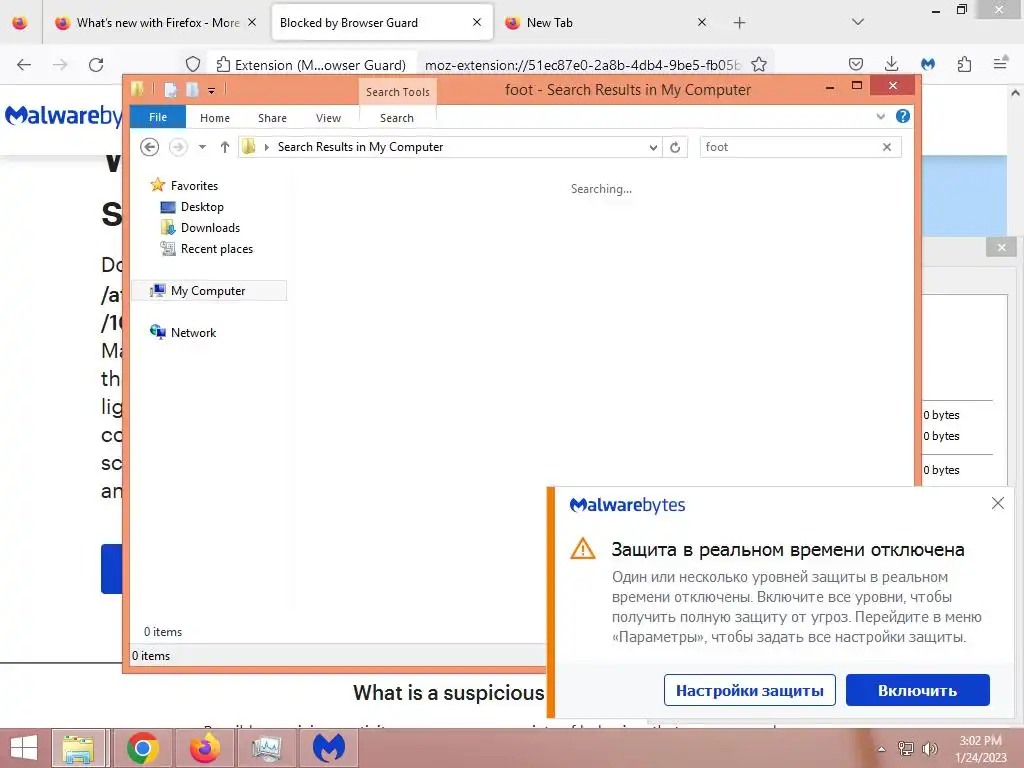Image resolution: width=1024 pixels, height=768 pixels.
Task: Go up one folder level
Action: point(225,147)
